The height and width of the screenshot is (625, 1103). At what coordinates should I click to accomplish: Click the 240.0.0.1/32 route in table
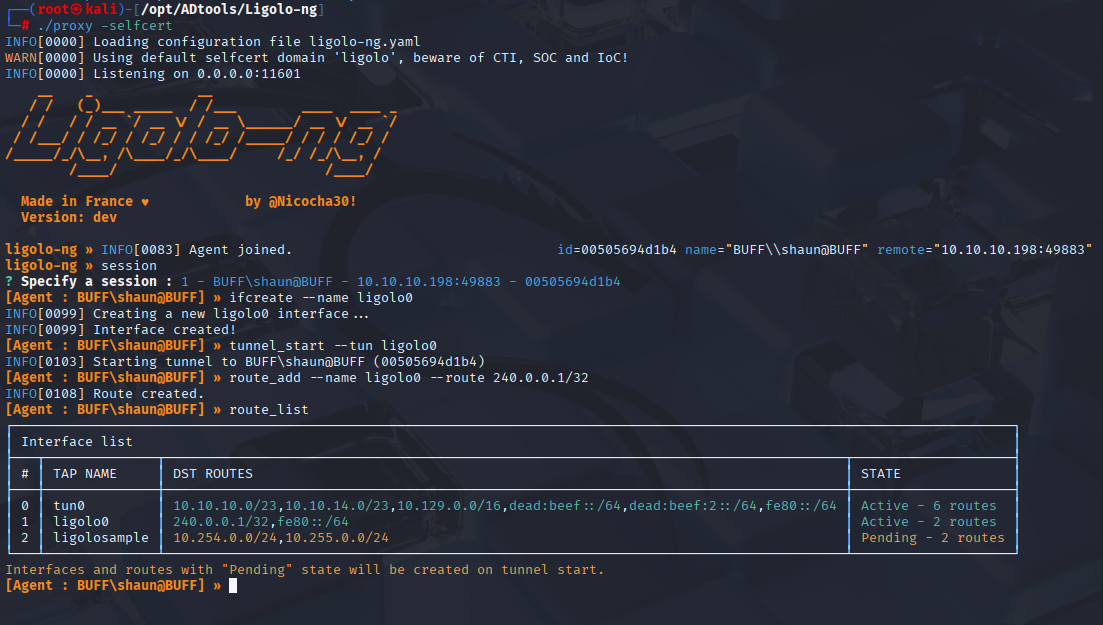[x=221, y=522]
